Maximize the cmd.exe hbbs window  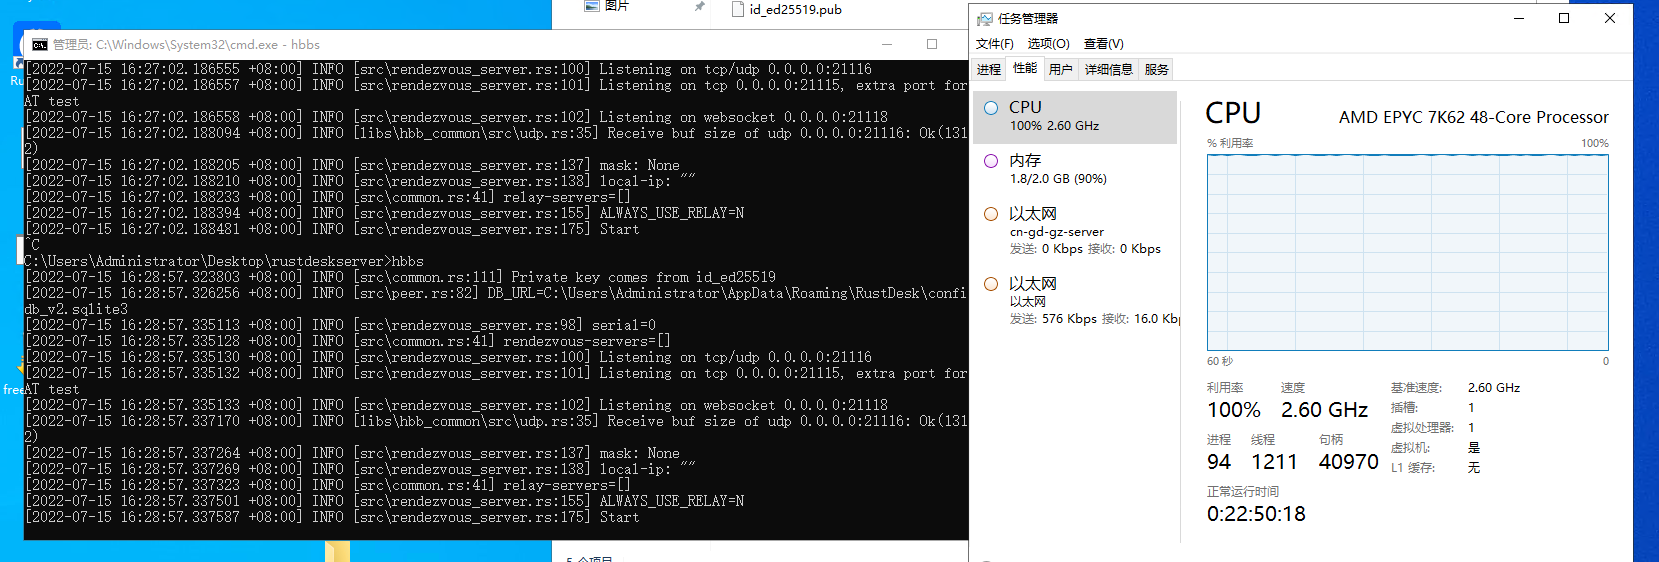point(932,44)
